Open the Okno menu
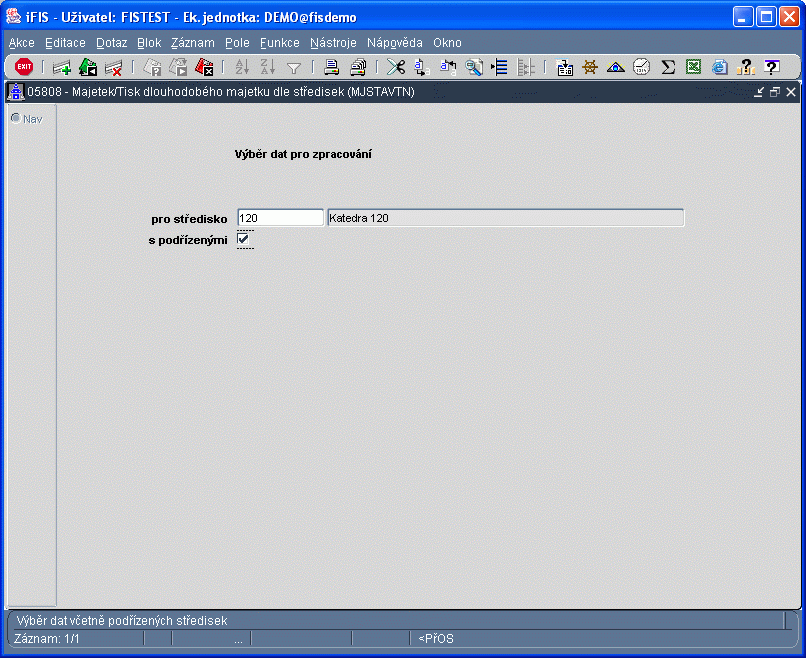This screenshot has height=658, width=806. pos(447,43)
